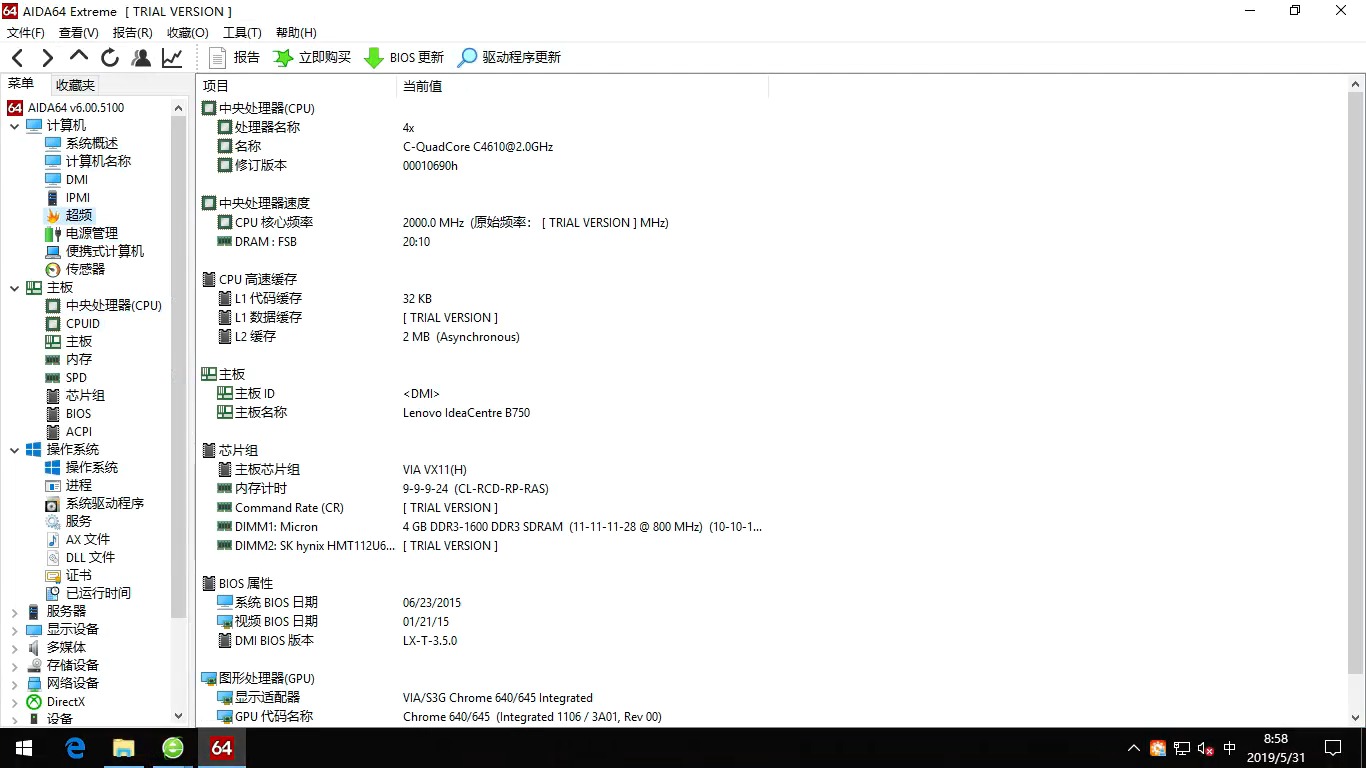This screenshot has height=768, width=1366.
Task: Go forward with the right arrow button
Action: point(47,58)
